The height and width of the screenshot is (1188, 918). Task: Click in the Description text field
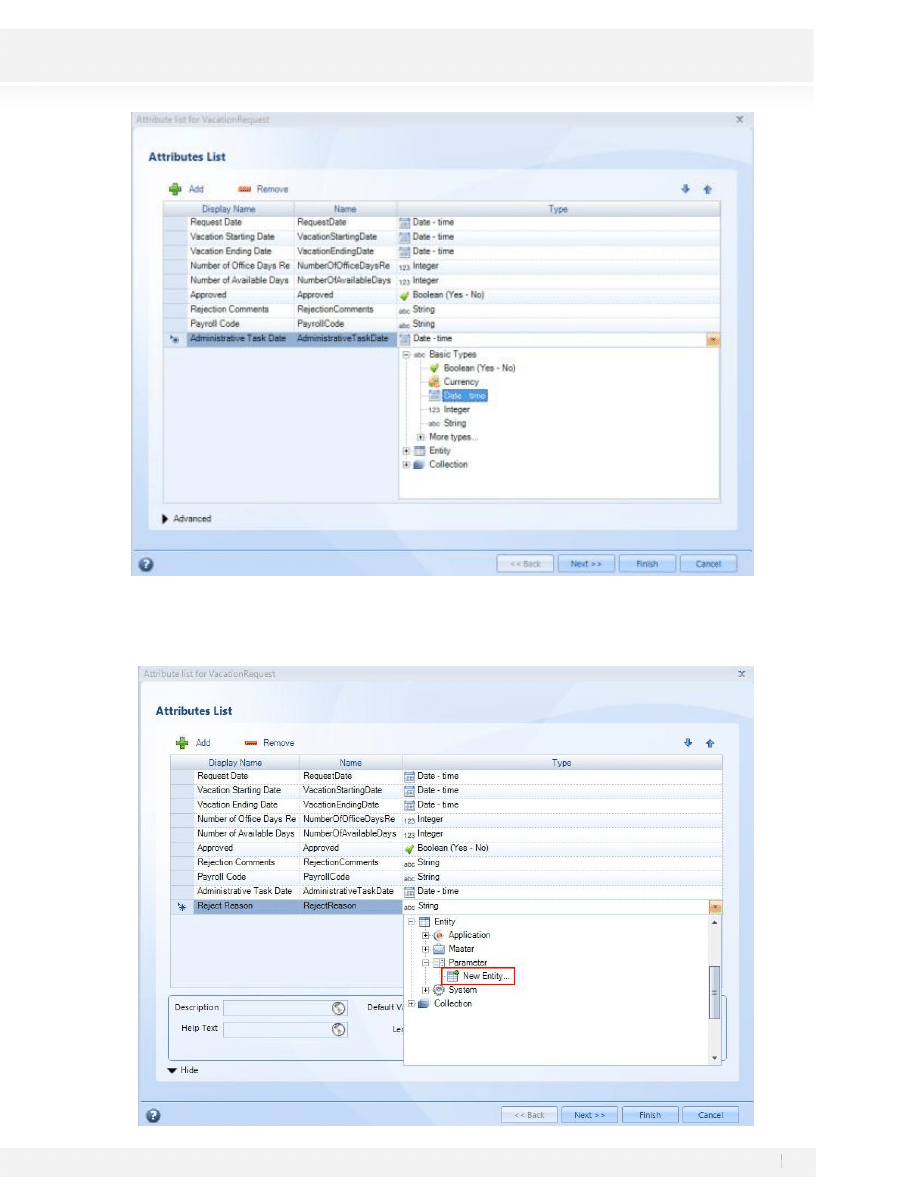(x=275, y=1008)
